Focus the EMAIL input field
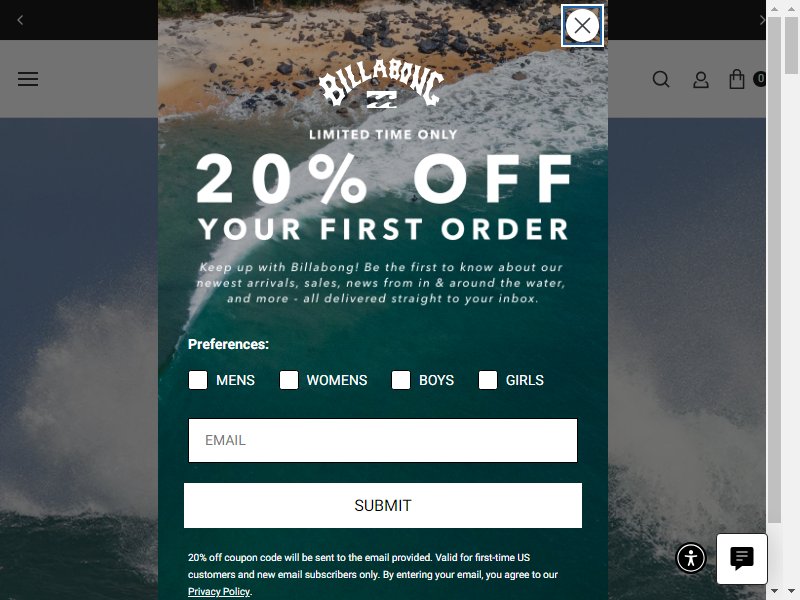 click(383, 440)
